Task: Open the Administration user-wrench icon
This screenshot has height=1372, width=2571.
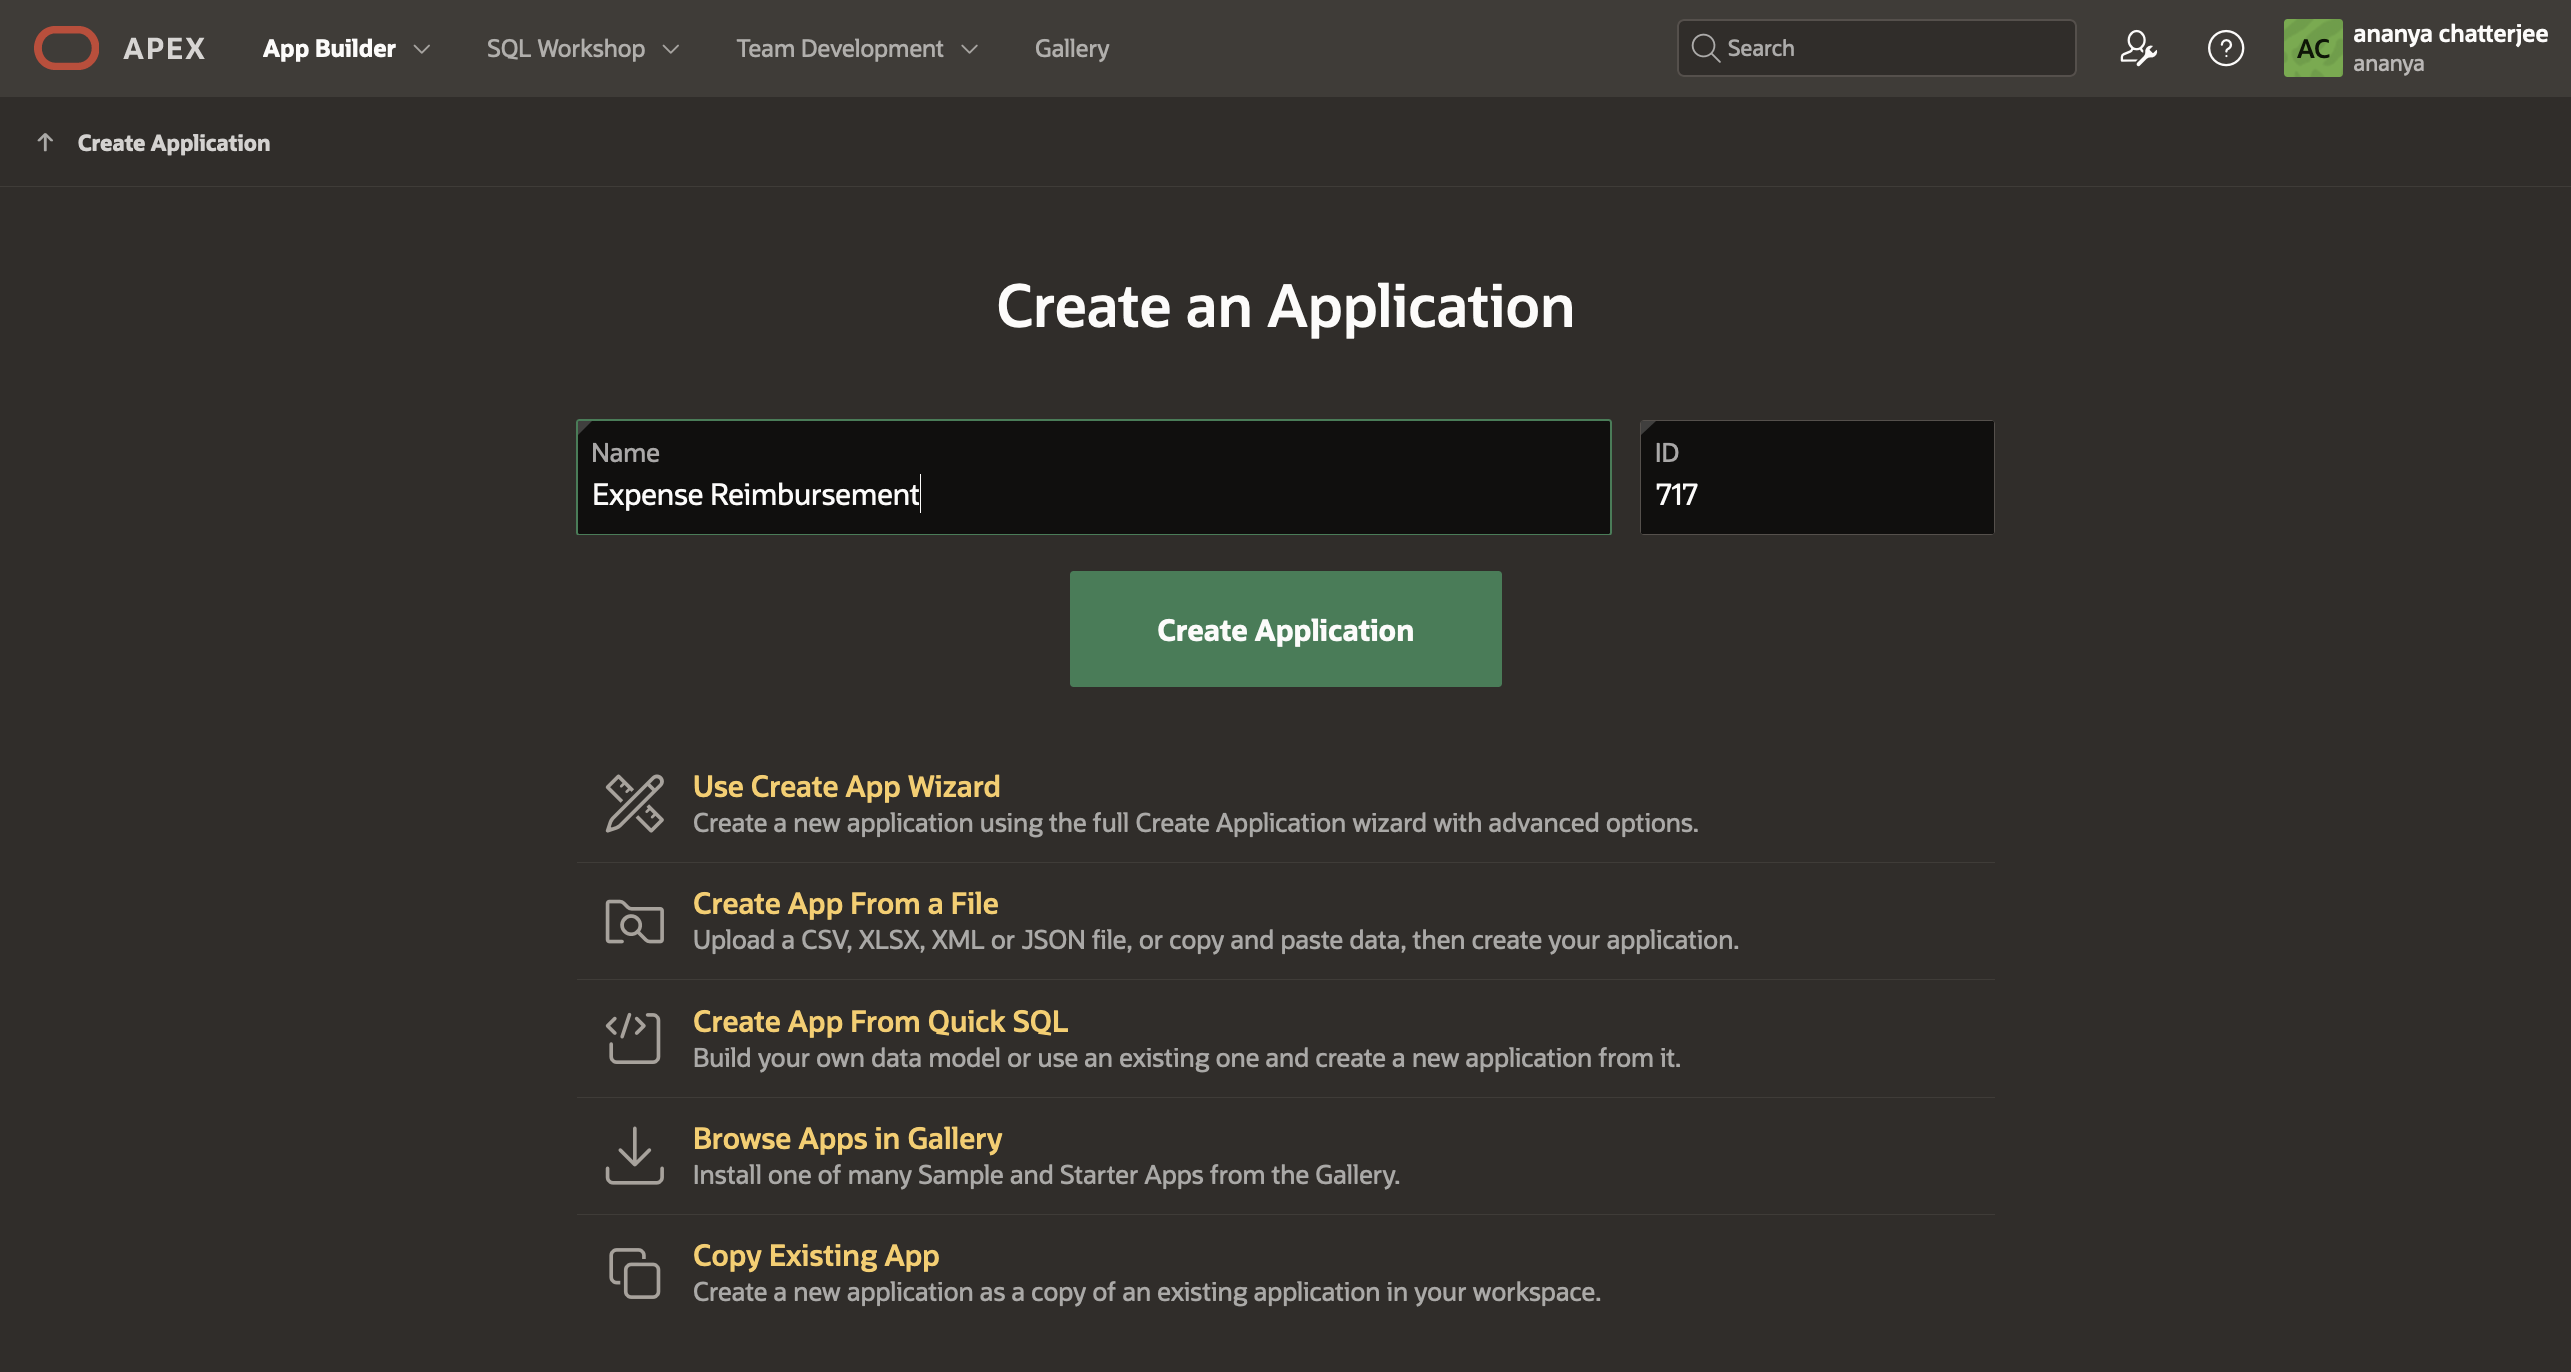Action: [2137, 48]
